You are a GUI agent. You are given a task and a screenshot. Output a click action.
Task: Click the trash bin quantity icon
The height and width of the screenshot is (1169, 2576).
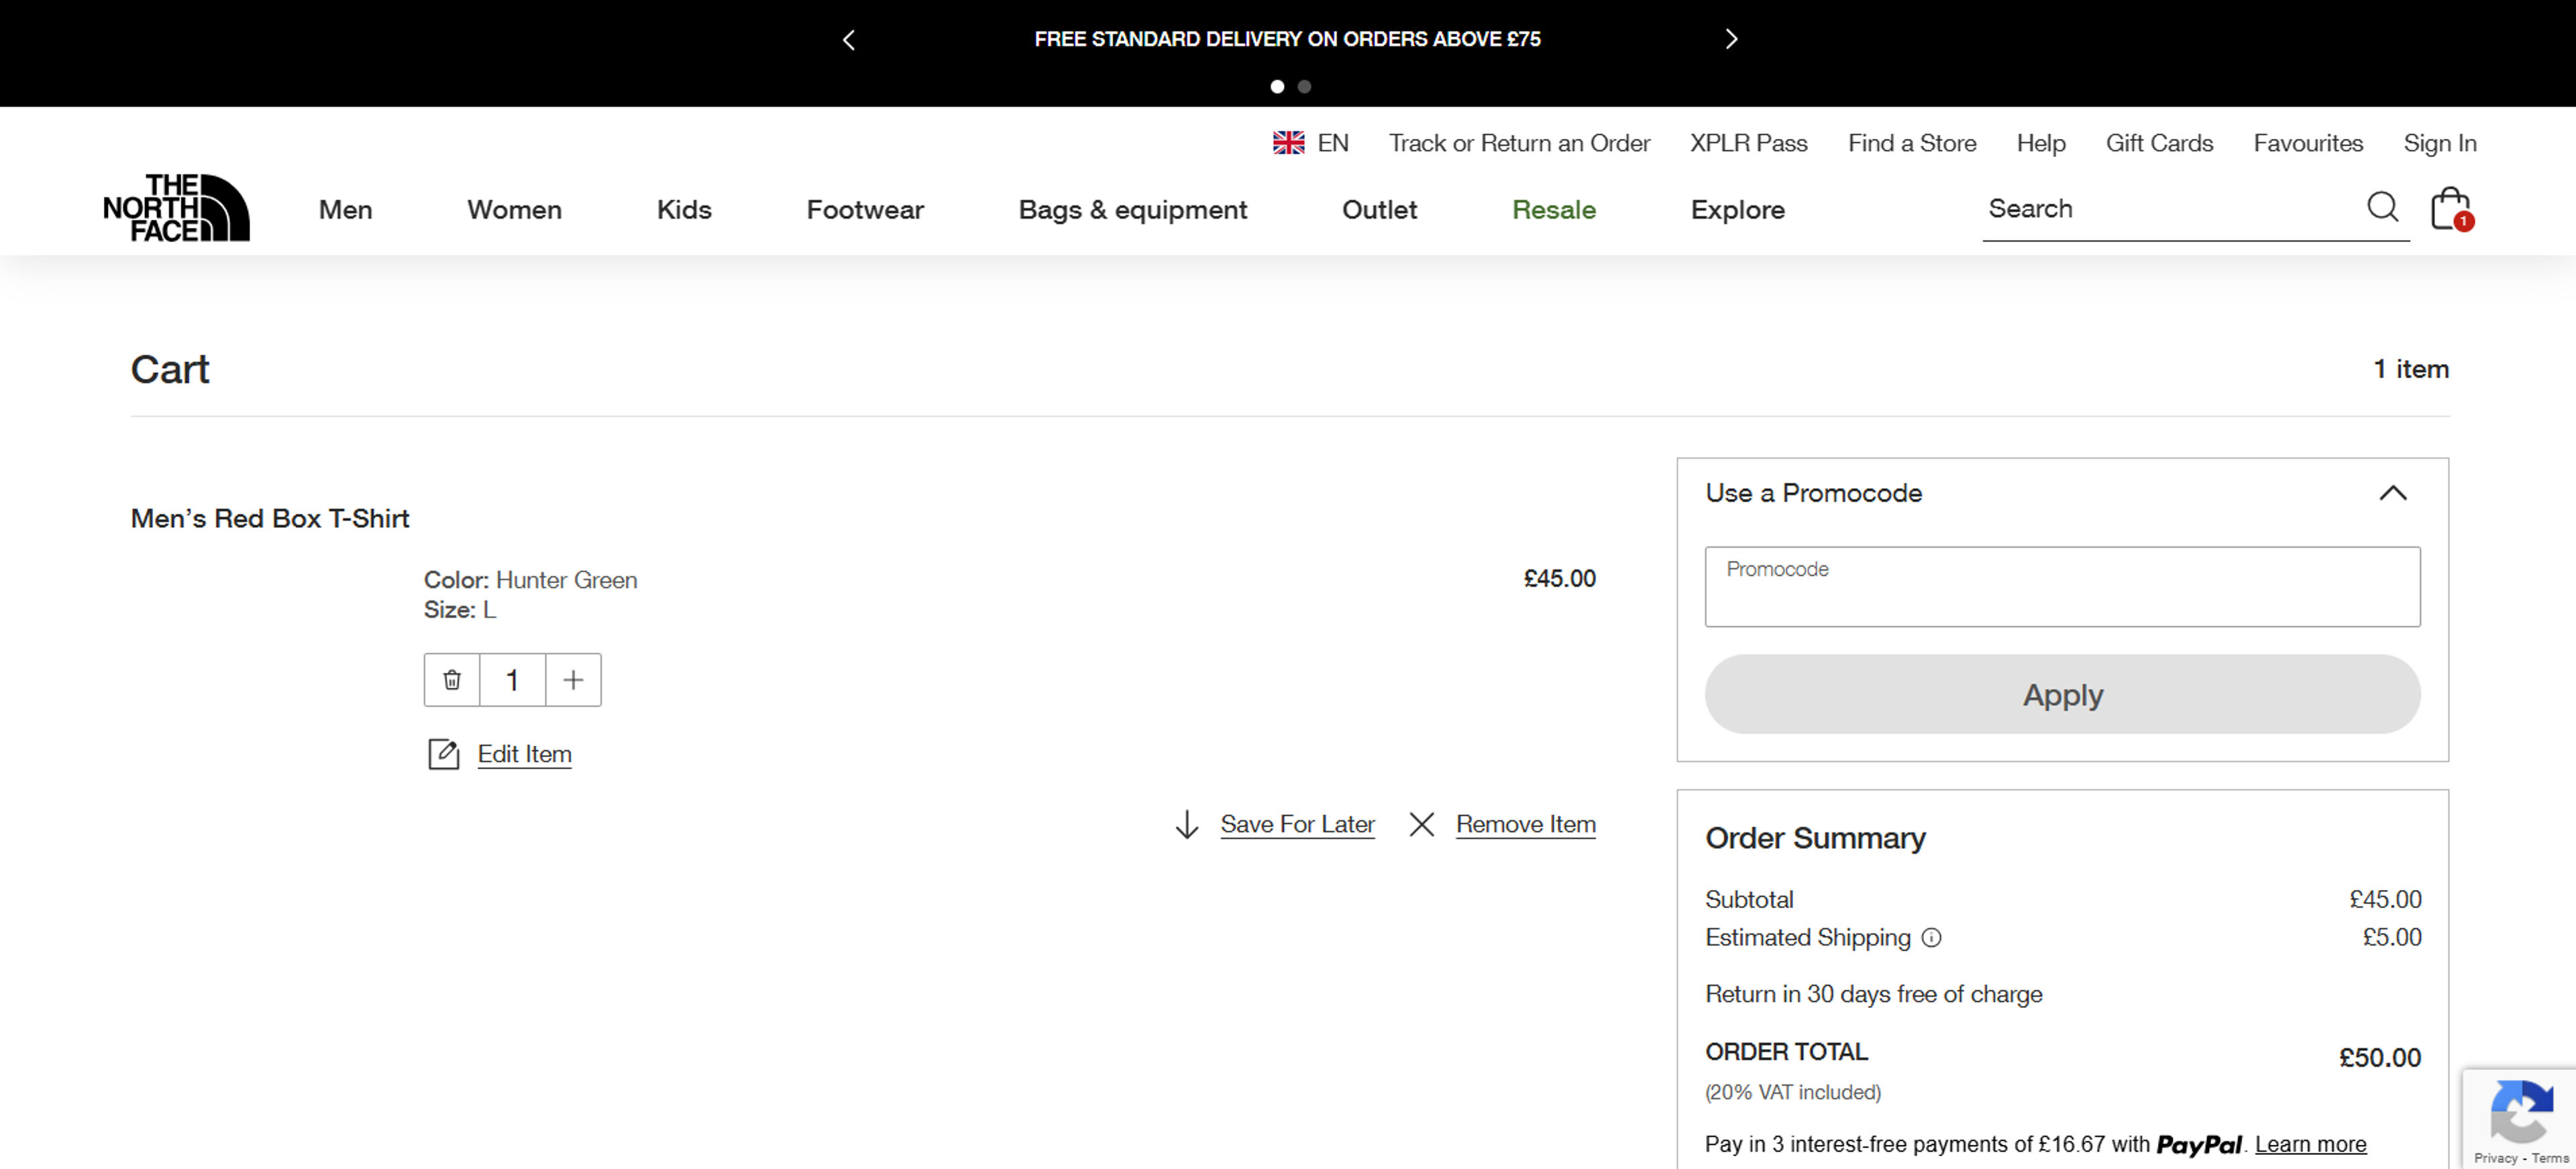tap(452, 680)
